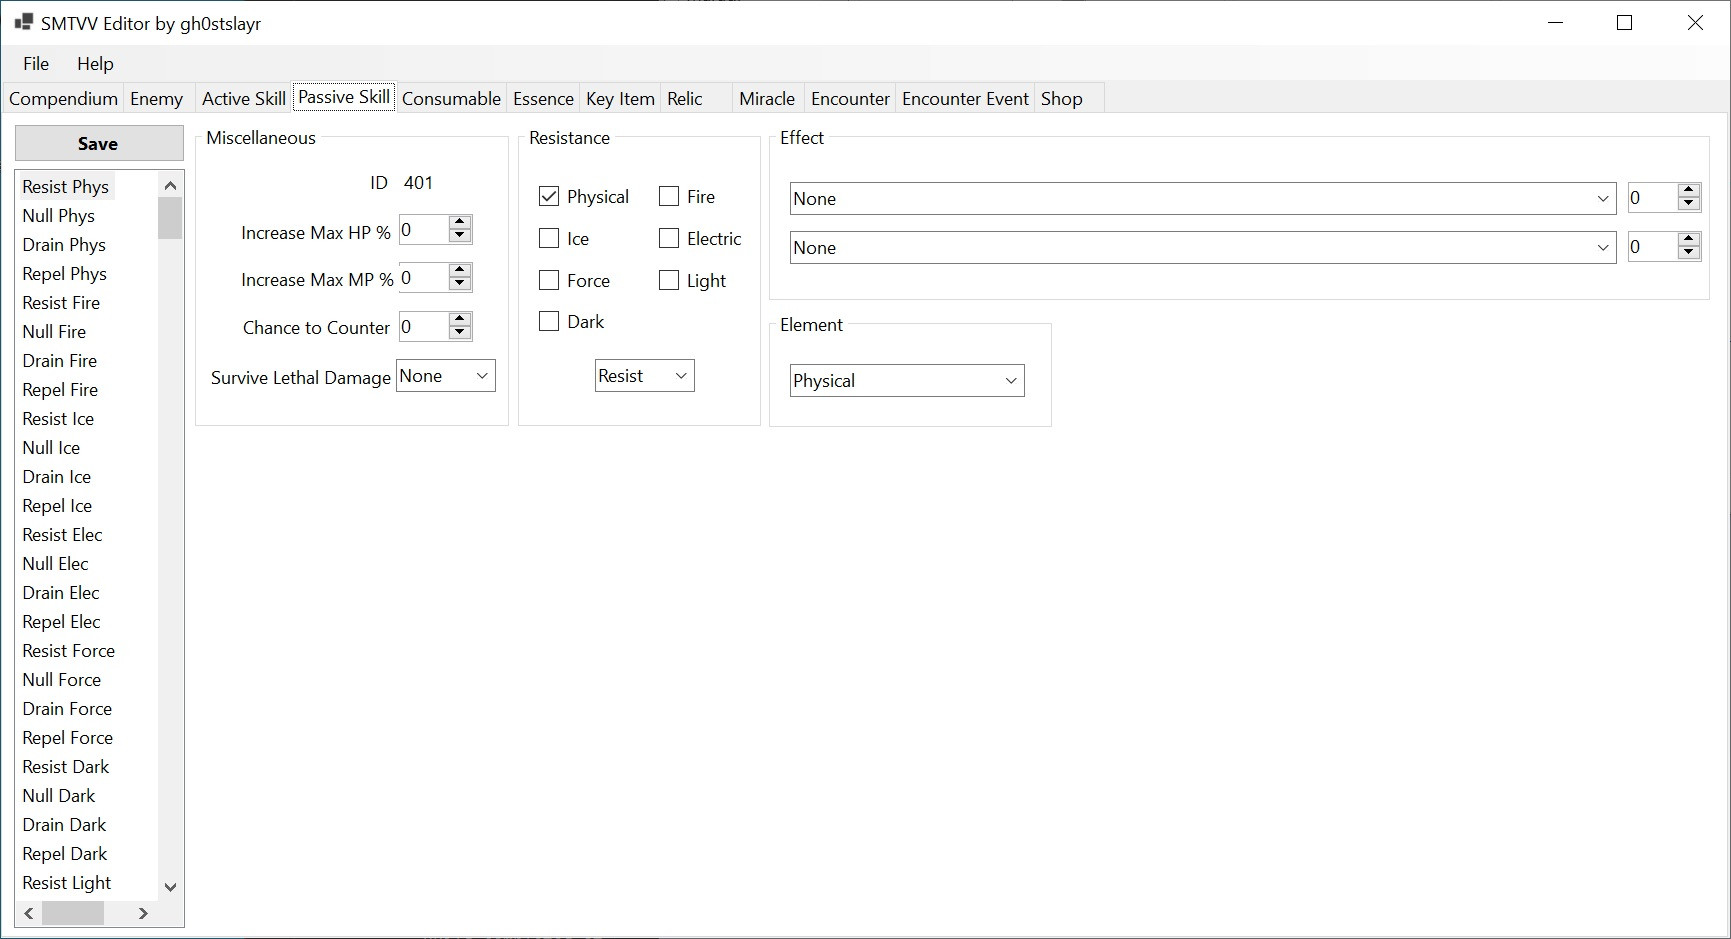This screenshot has width=1731, height=939.
Task: Select Resist Light in the skill list
Action: point(67,883)
